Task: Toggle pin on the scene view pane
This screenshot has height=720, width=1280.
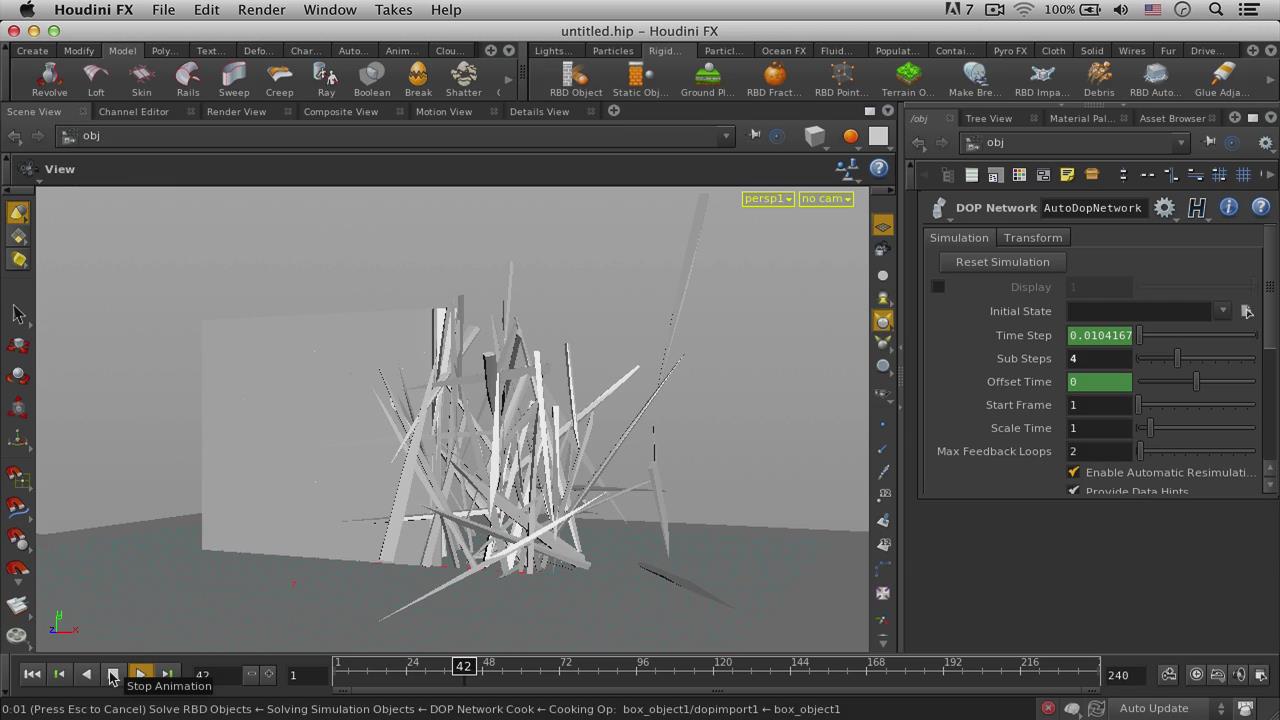Action: 755,135
